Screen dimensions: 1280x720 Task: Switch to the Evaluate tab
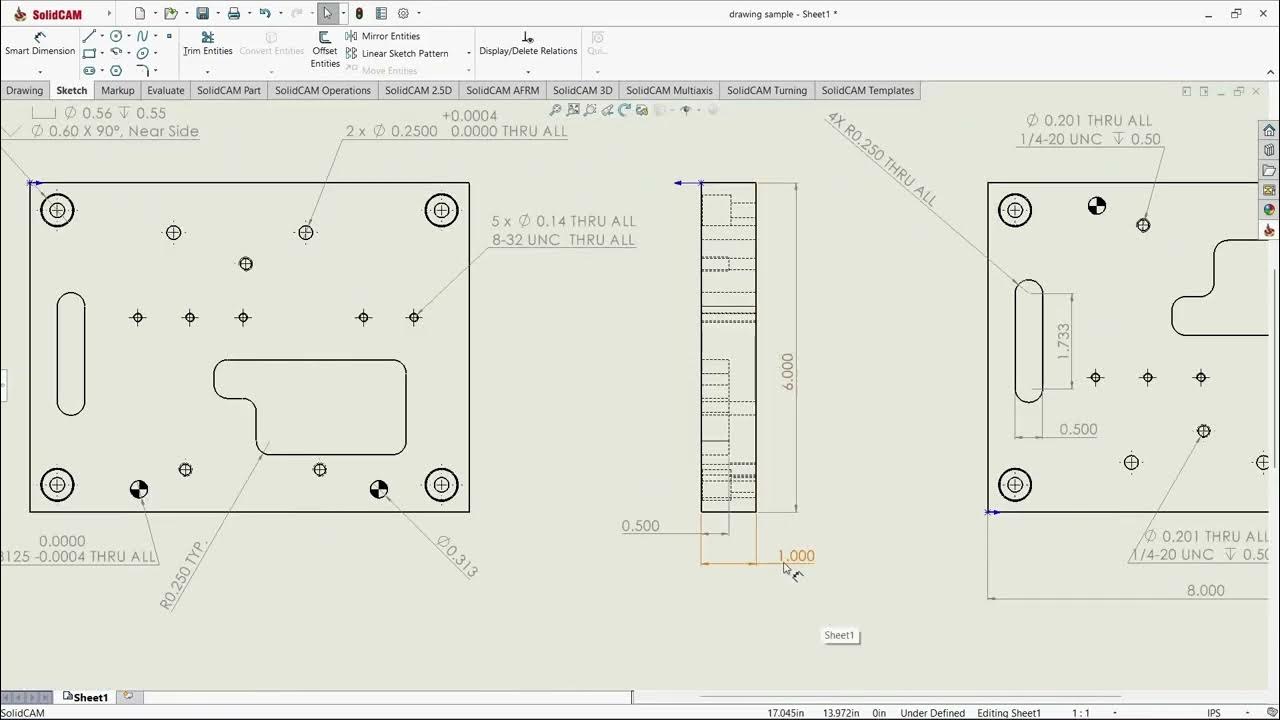coord(166,90)
